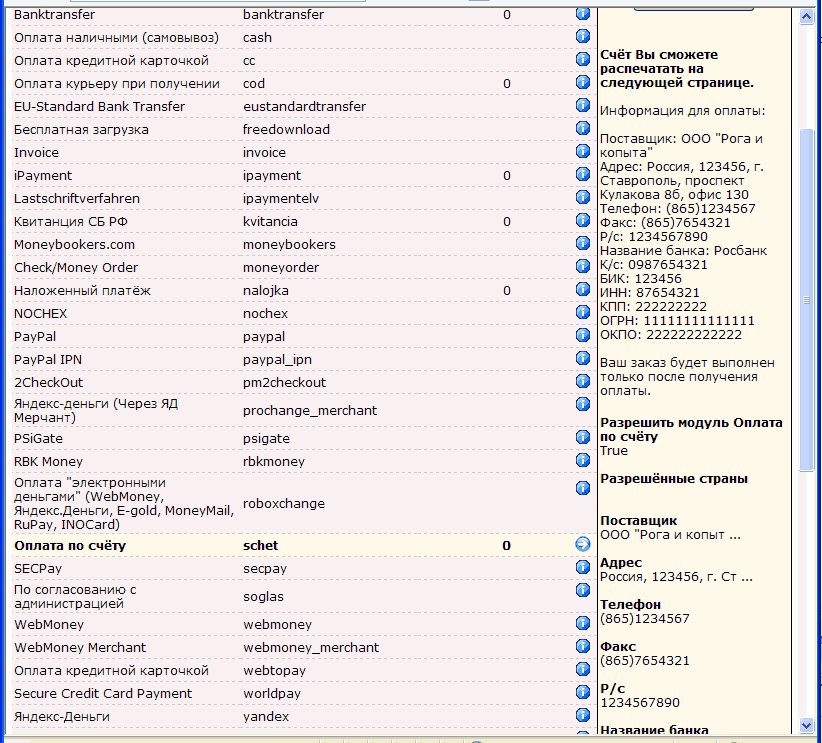This screenshot has height=743, width=822.
Task: Select the SECPay module row
Action: coord(304,569)
